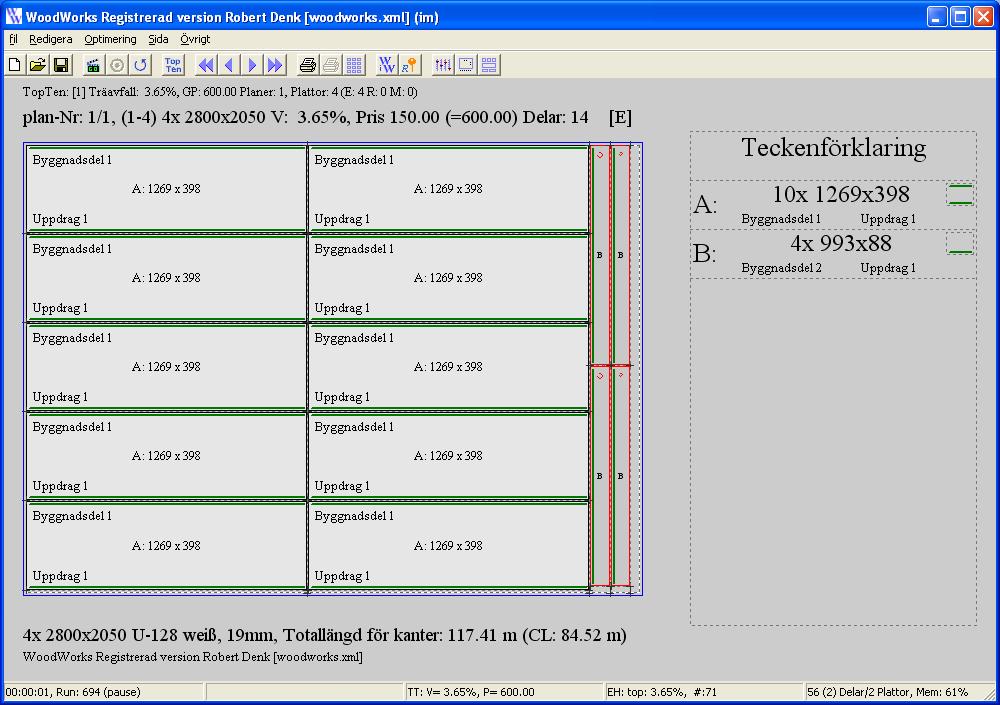1000x705 pixels.
Task: Open settings with the sliders icon
Action: [443, 64]
